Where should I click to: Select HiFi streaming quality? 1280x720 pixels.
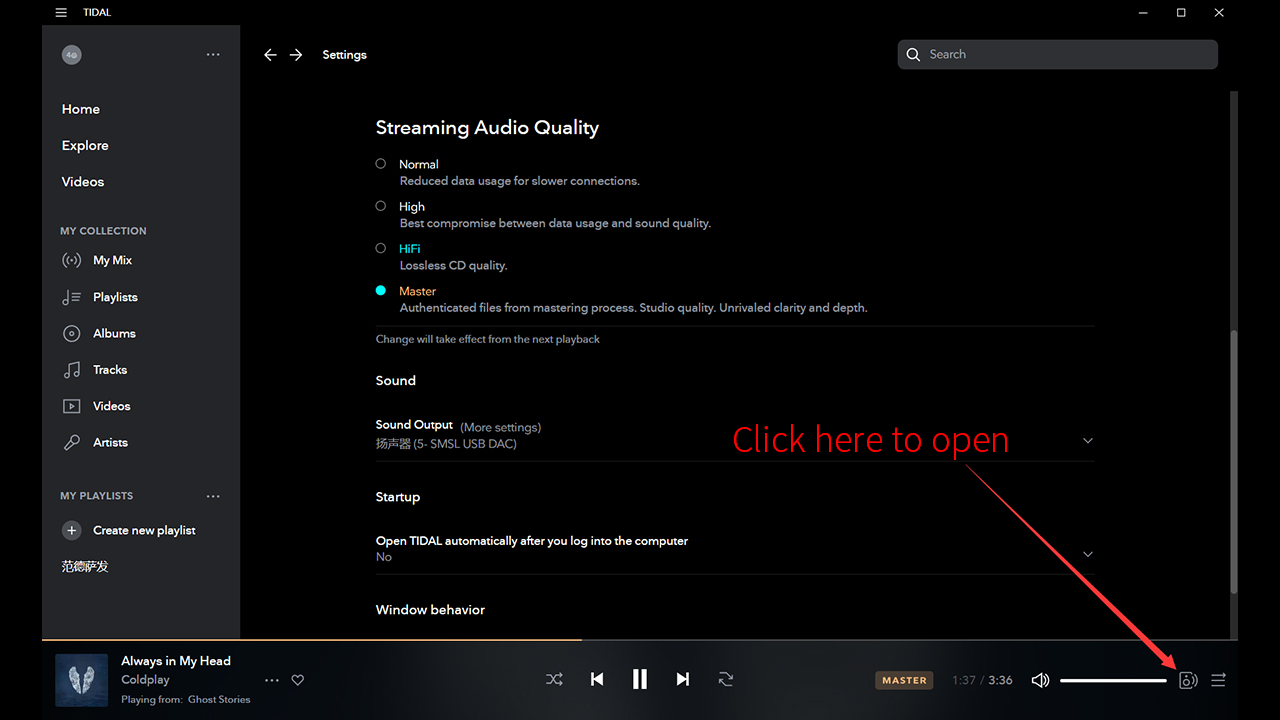point(380,248)
